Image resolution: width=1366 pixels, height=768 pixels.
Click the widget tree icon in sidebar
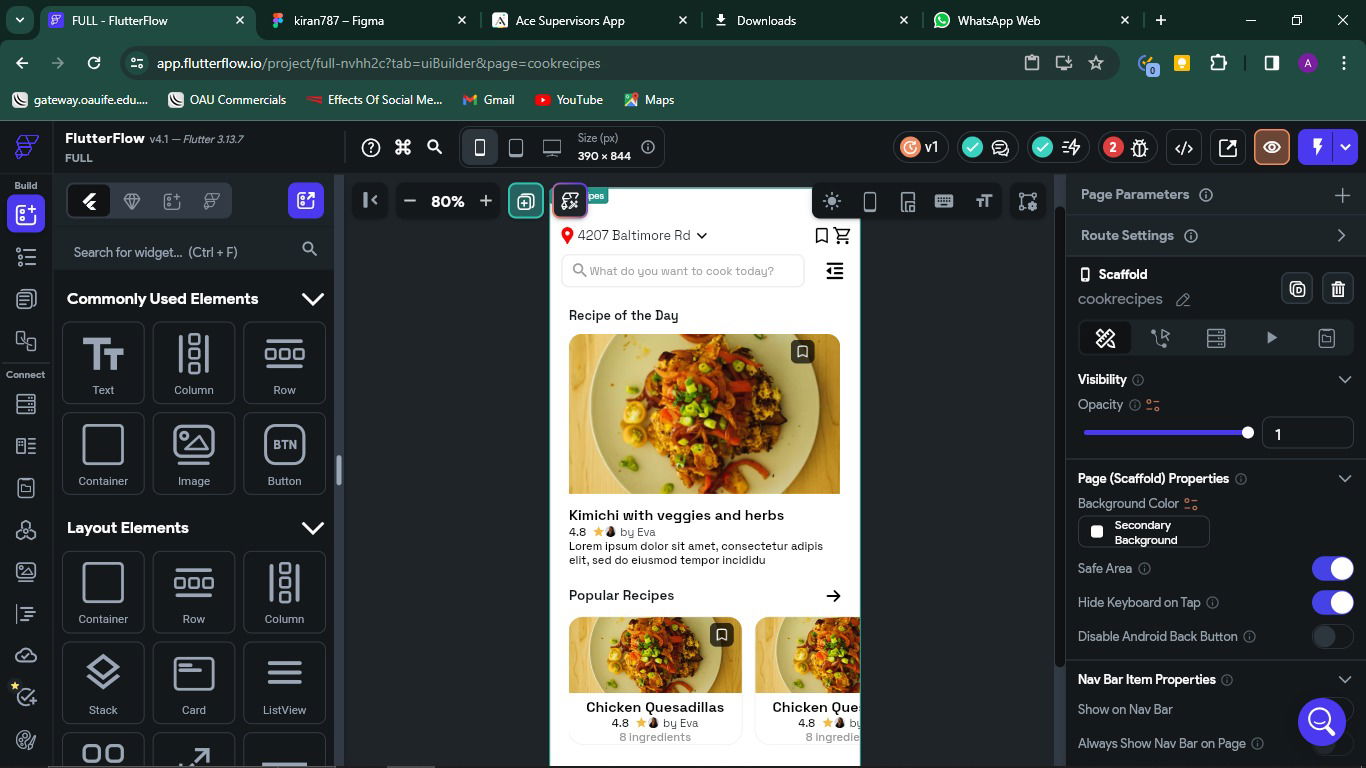[x=26, y=257]
